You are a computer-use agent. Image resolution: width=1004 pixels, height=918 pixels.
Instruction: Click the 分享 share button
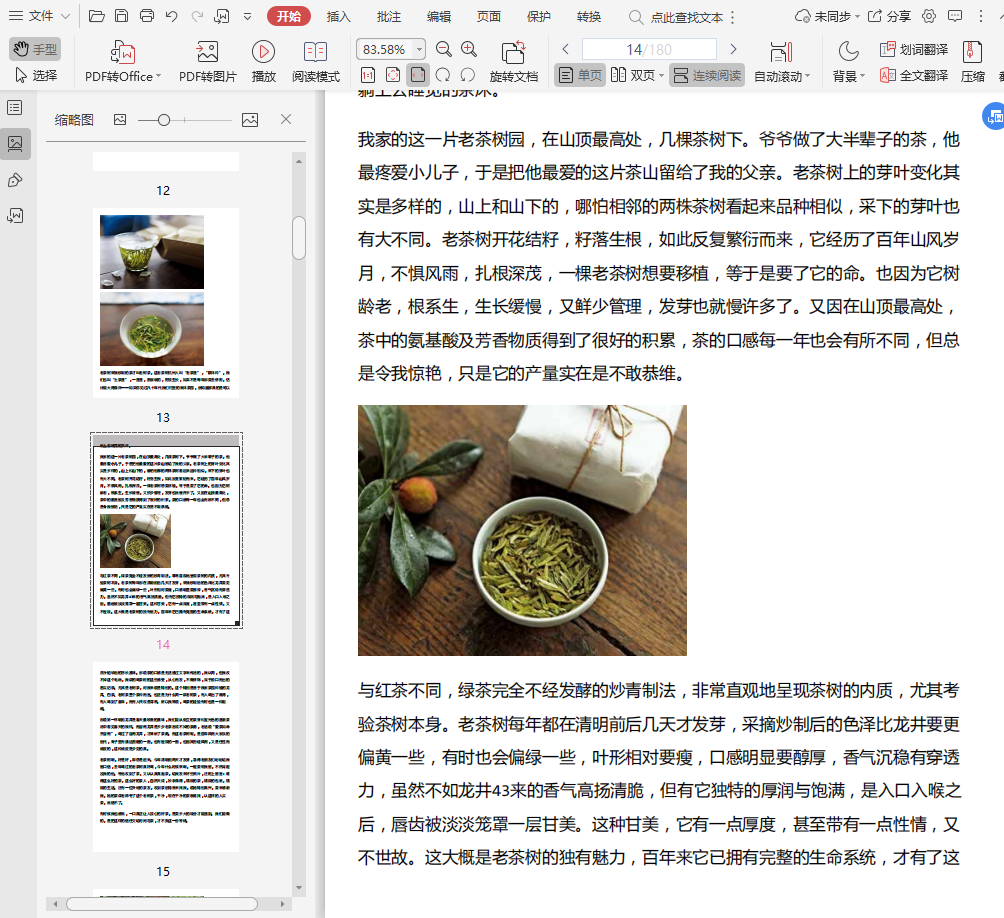(889, 17)
